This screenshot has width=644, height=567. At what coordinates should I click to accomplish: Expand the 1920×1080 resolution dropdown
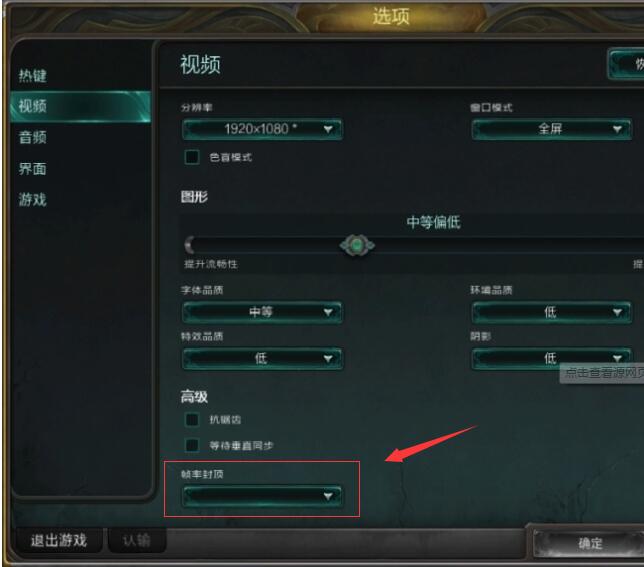[x=262, y=129]
